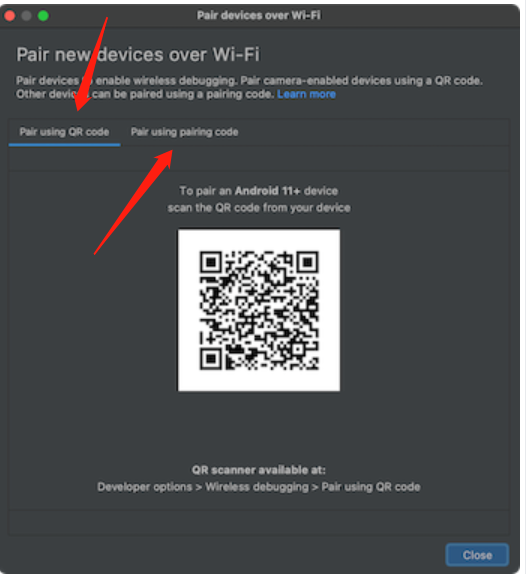Viewport: 527px width, 574px height.
Task: Click the QR scanner available at label
Action: 259,470
